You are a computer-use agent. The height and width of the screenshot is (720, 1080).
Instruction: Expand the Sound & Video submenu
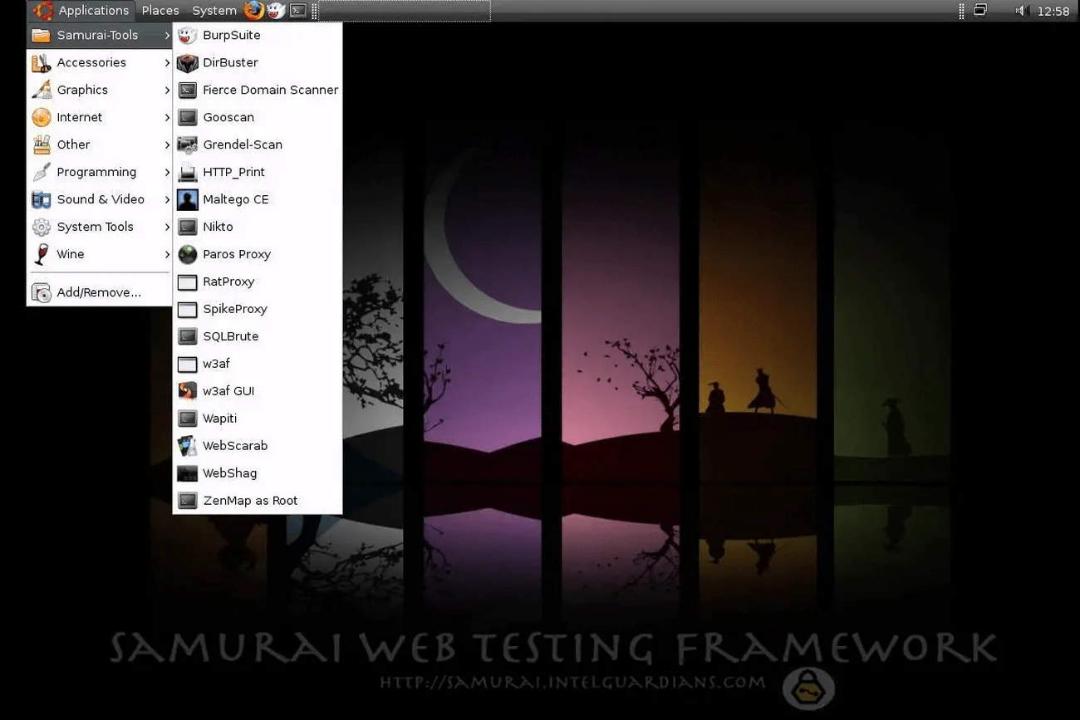(x=100, y=200)
